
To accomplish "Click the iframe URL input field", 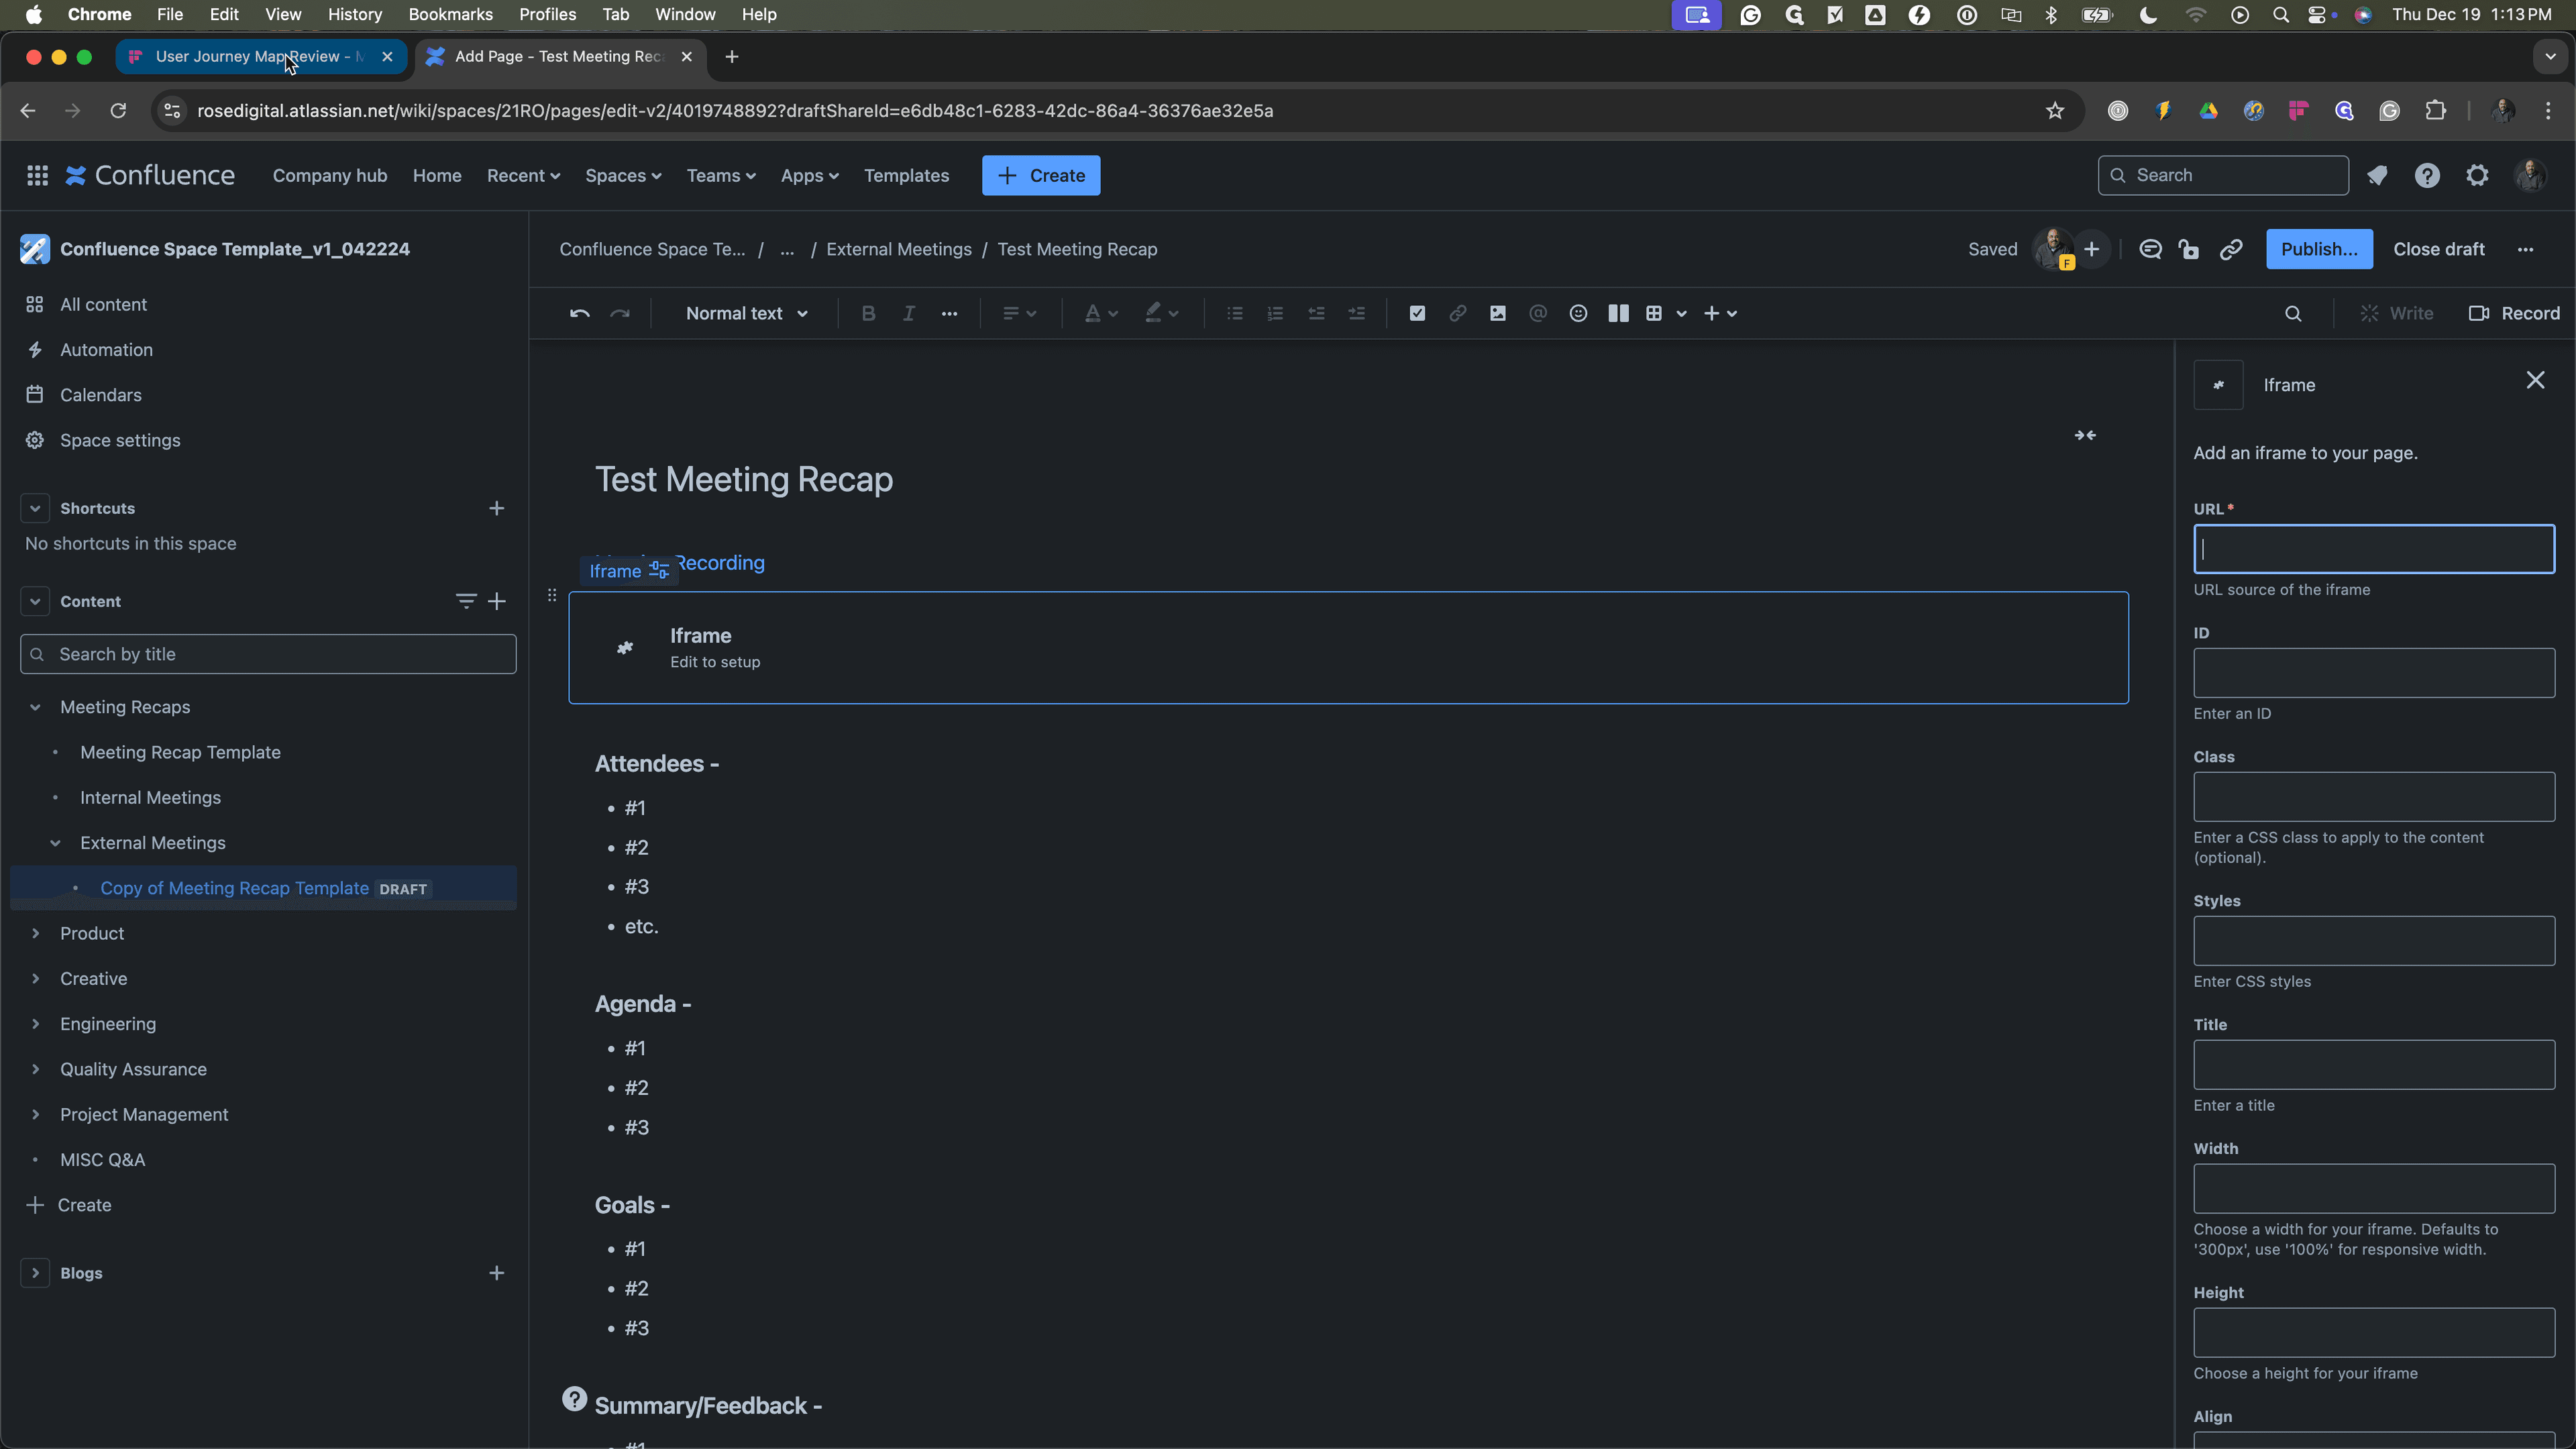I will click(x=2374, y=549).
